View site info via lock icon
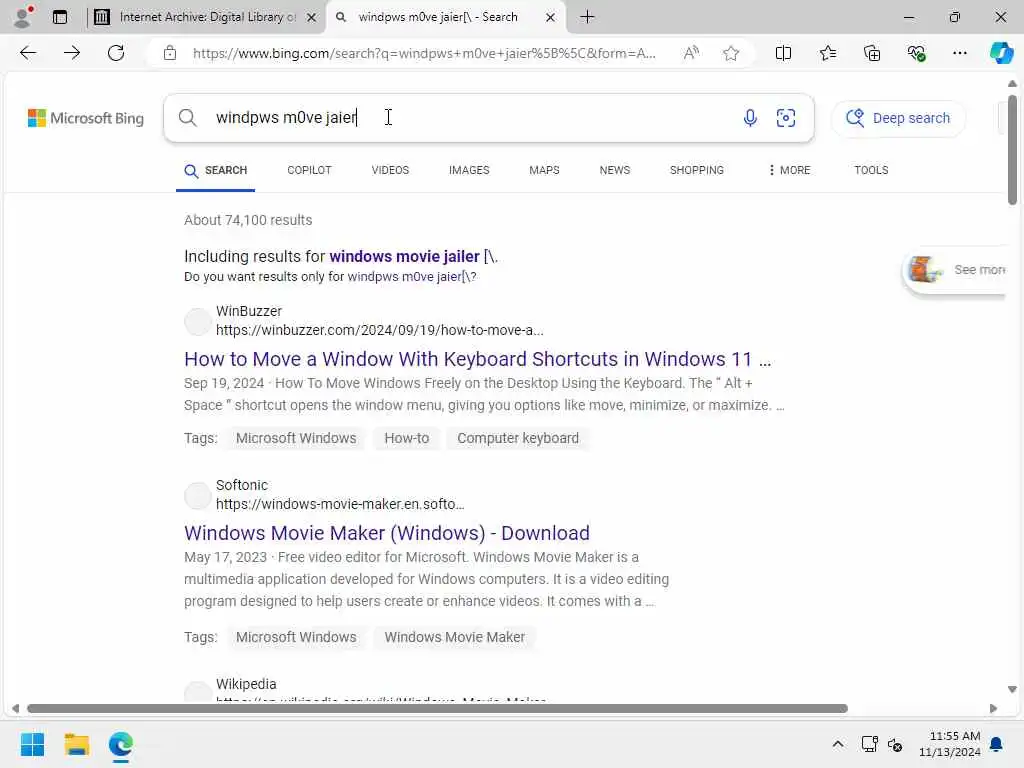The width and height of the screenshot is (1024, 768). [x=170, y=53]
